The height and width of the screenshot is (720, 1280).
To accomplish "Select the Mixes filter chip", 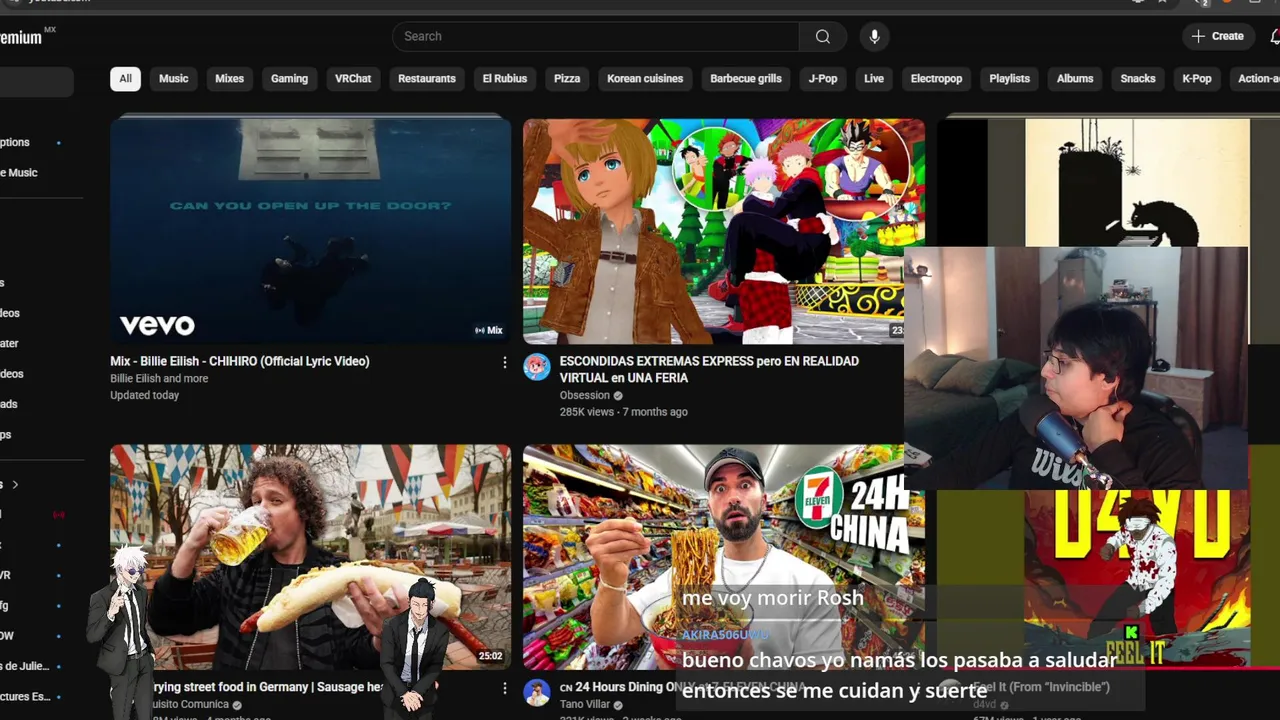I will 229,79.
